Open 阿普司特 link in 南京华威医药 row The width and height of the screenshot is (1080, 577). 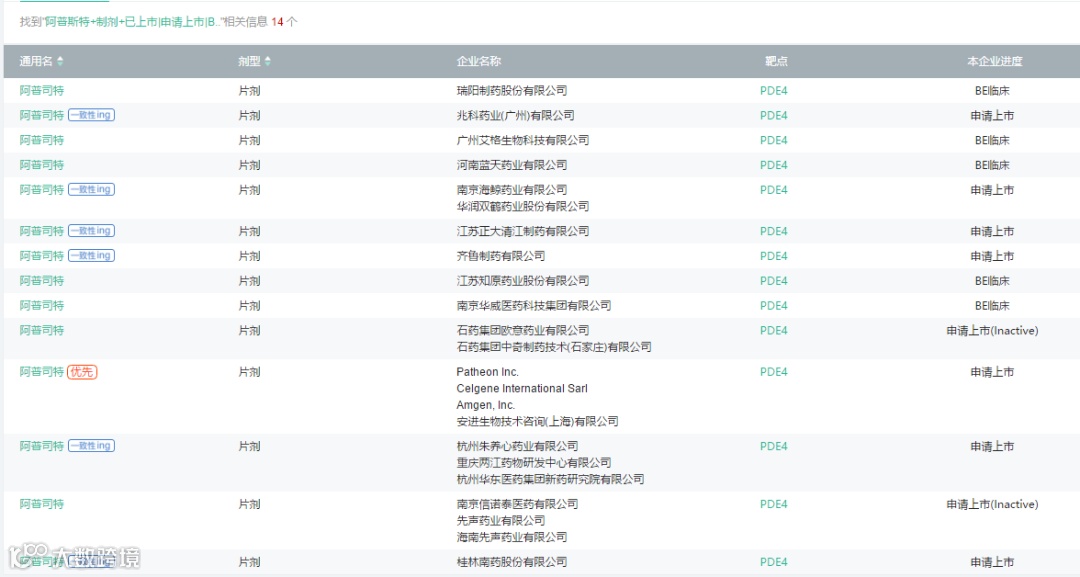point(41,305)
